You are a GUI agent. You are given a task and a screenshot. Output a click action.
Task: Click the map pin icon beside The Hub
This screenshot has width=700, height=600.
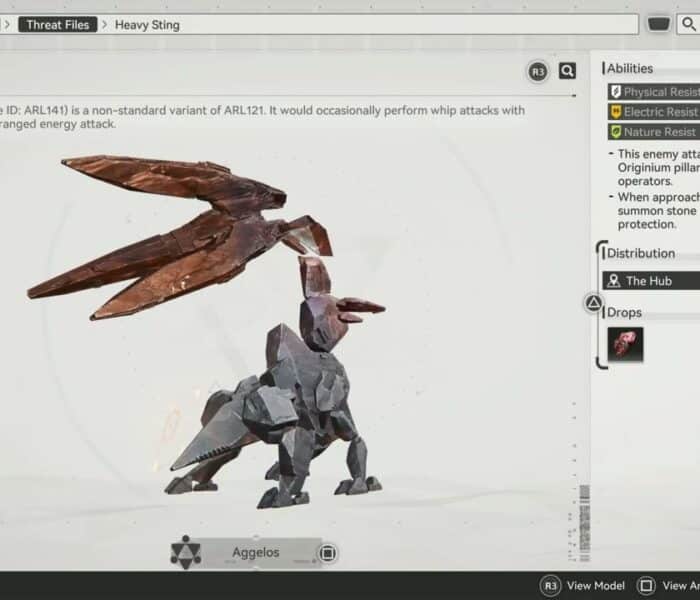coord(614,281)
